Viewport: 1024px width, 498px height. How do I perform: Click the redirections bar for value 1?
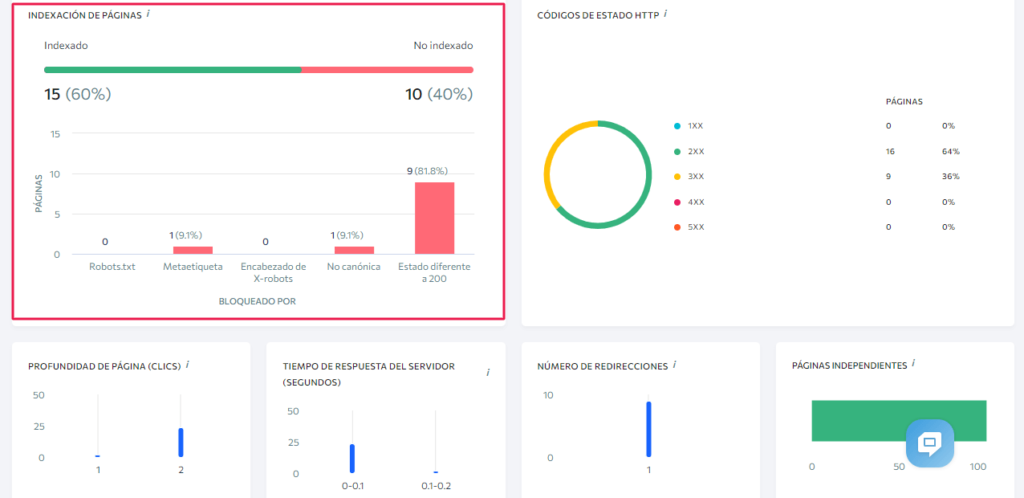click(x=648, y=429)
